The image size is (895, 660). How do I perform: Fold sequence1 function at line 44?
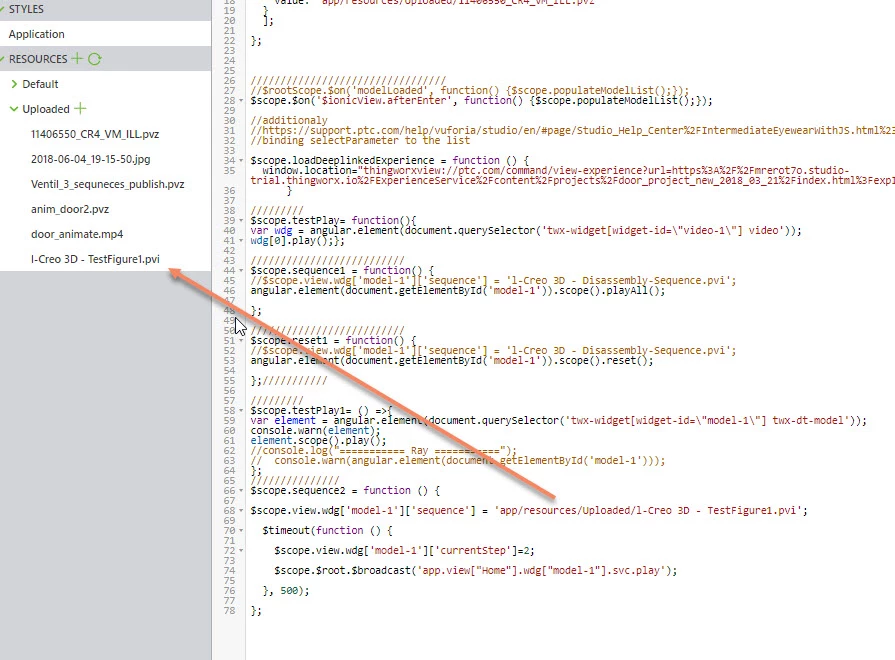pos(241,271)
